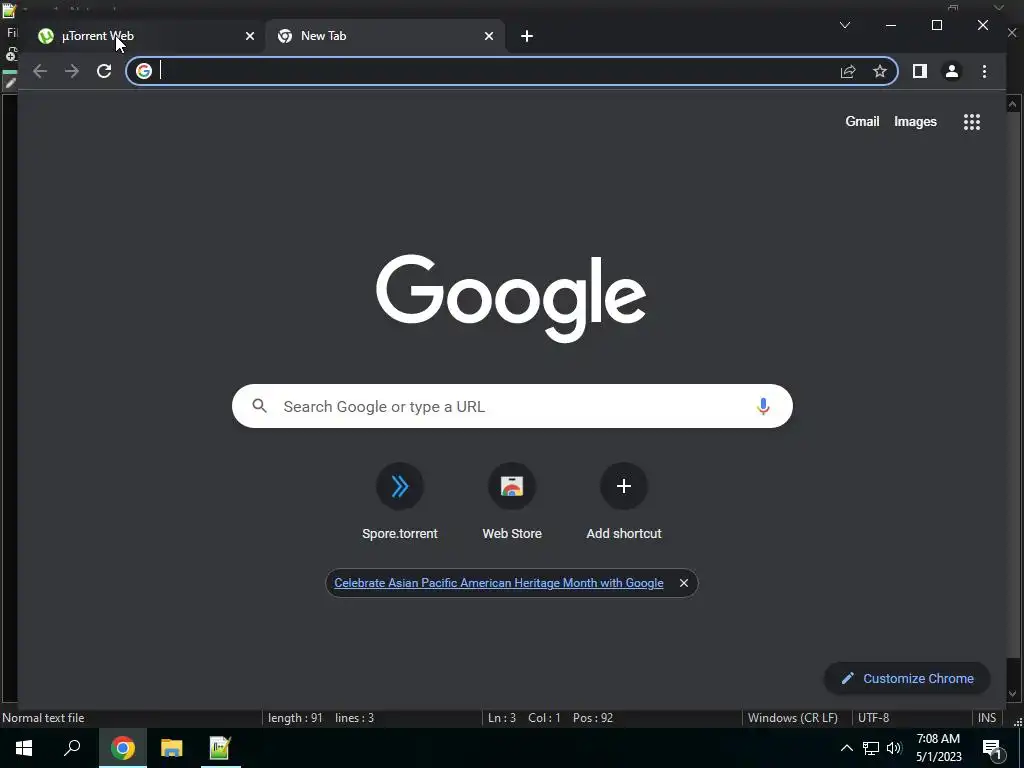Open the Chrome profile menu
Screen dimensions: 1024x768
952,71
